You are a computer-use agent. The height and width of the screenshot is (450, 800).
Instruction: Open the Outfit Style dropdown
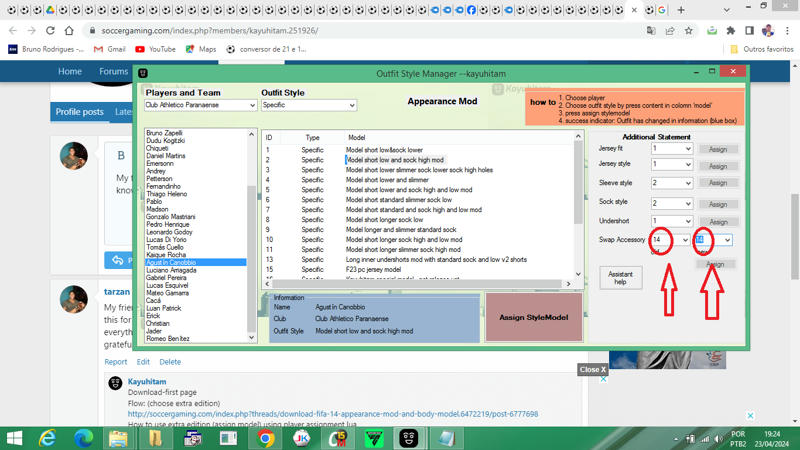351,105
